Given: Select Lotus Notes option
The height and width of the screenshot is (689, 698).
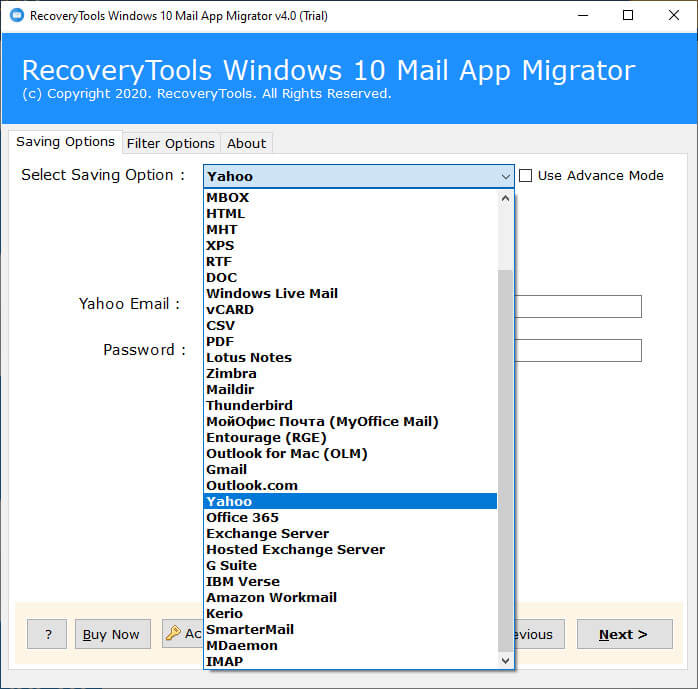Looking at the screenshot, I should pyautogui.click(x=350, y=358).
